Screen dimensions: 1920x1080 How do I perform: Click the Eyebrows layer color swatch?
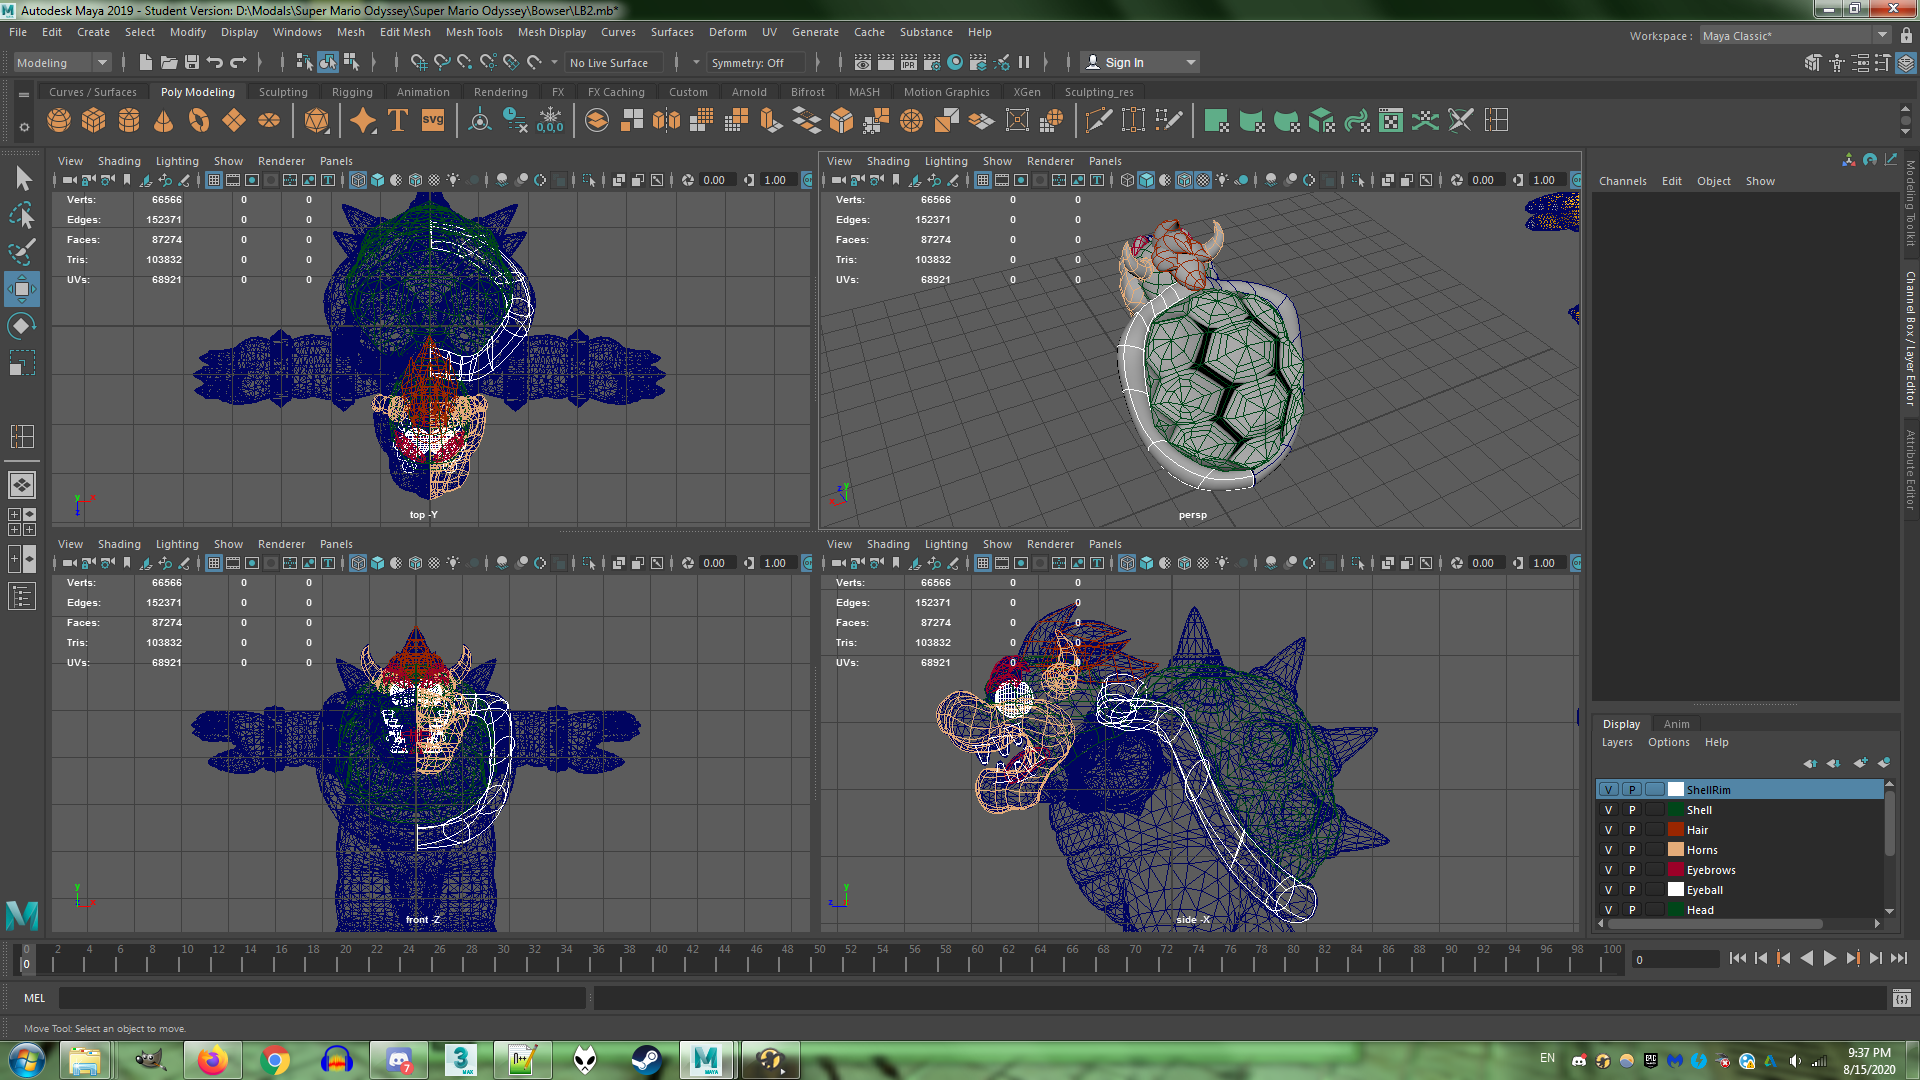(1676, 869)
